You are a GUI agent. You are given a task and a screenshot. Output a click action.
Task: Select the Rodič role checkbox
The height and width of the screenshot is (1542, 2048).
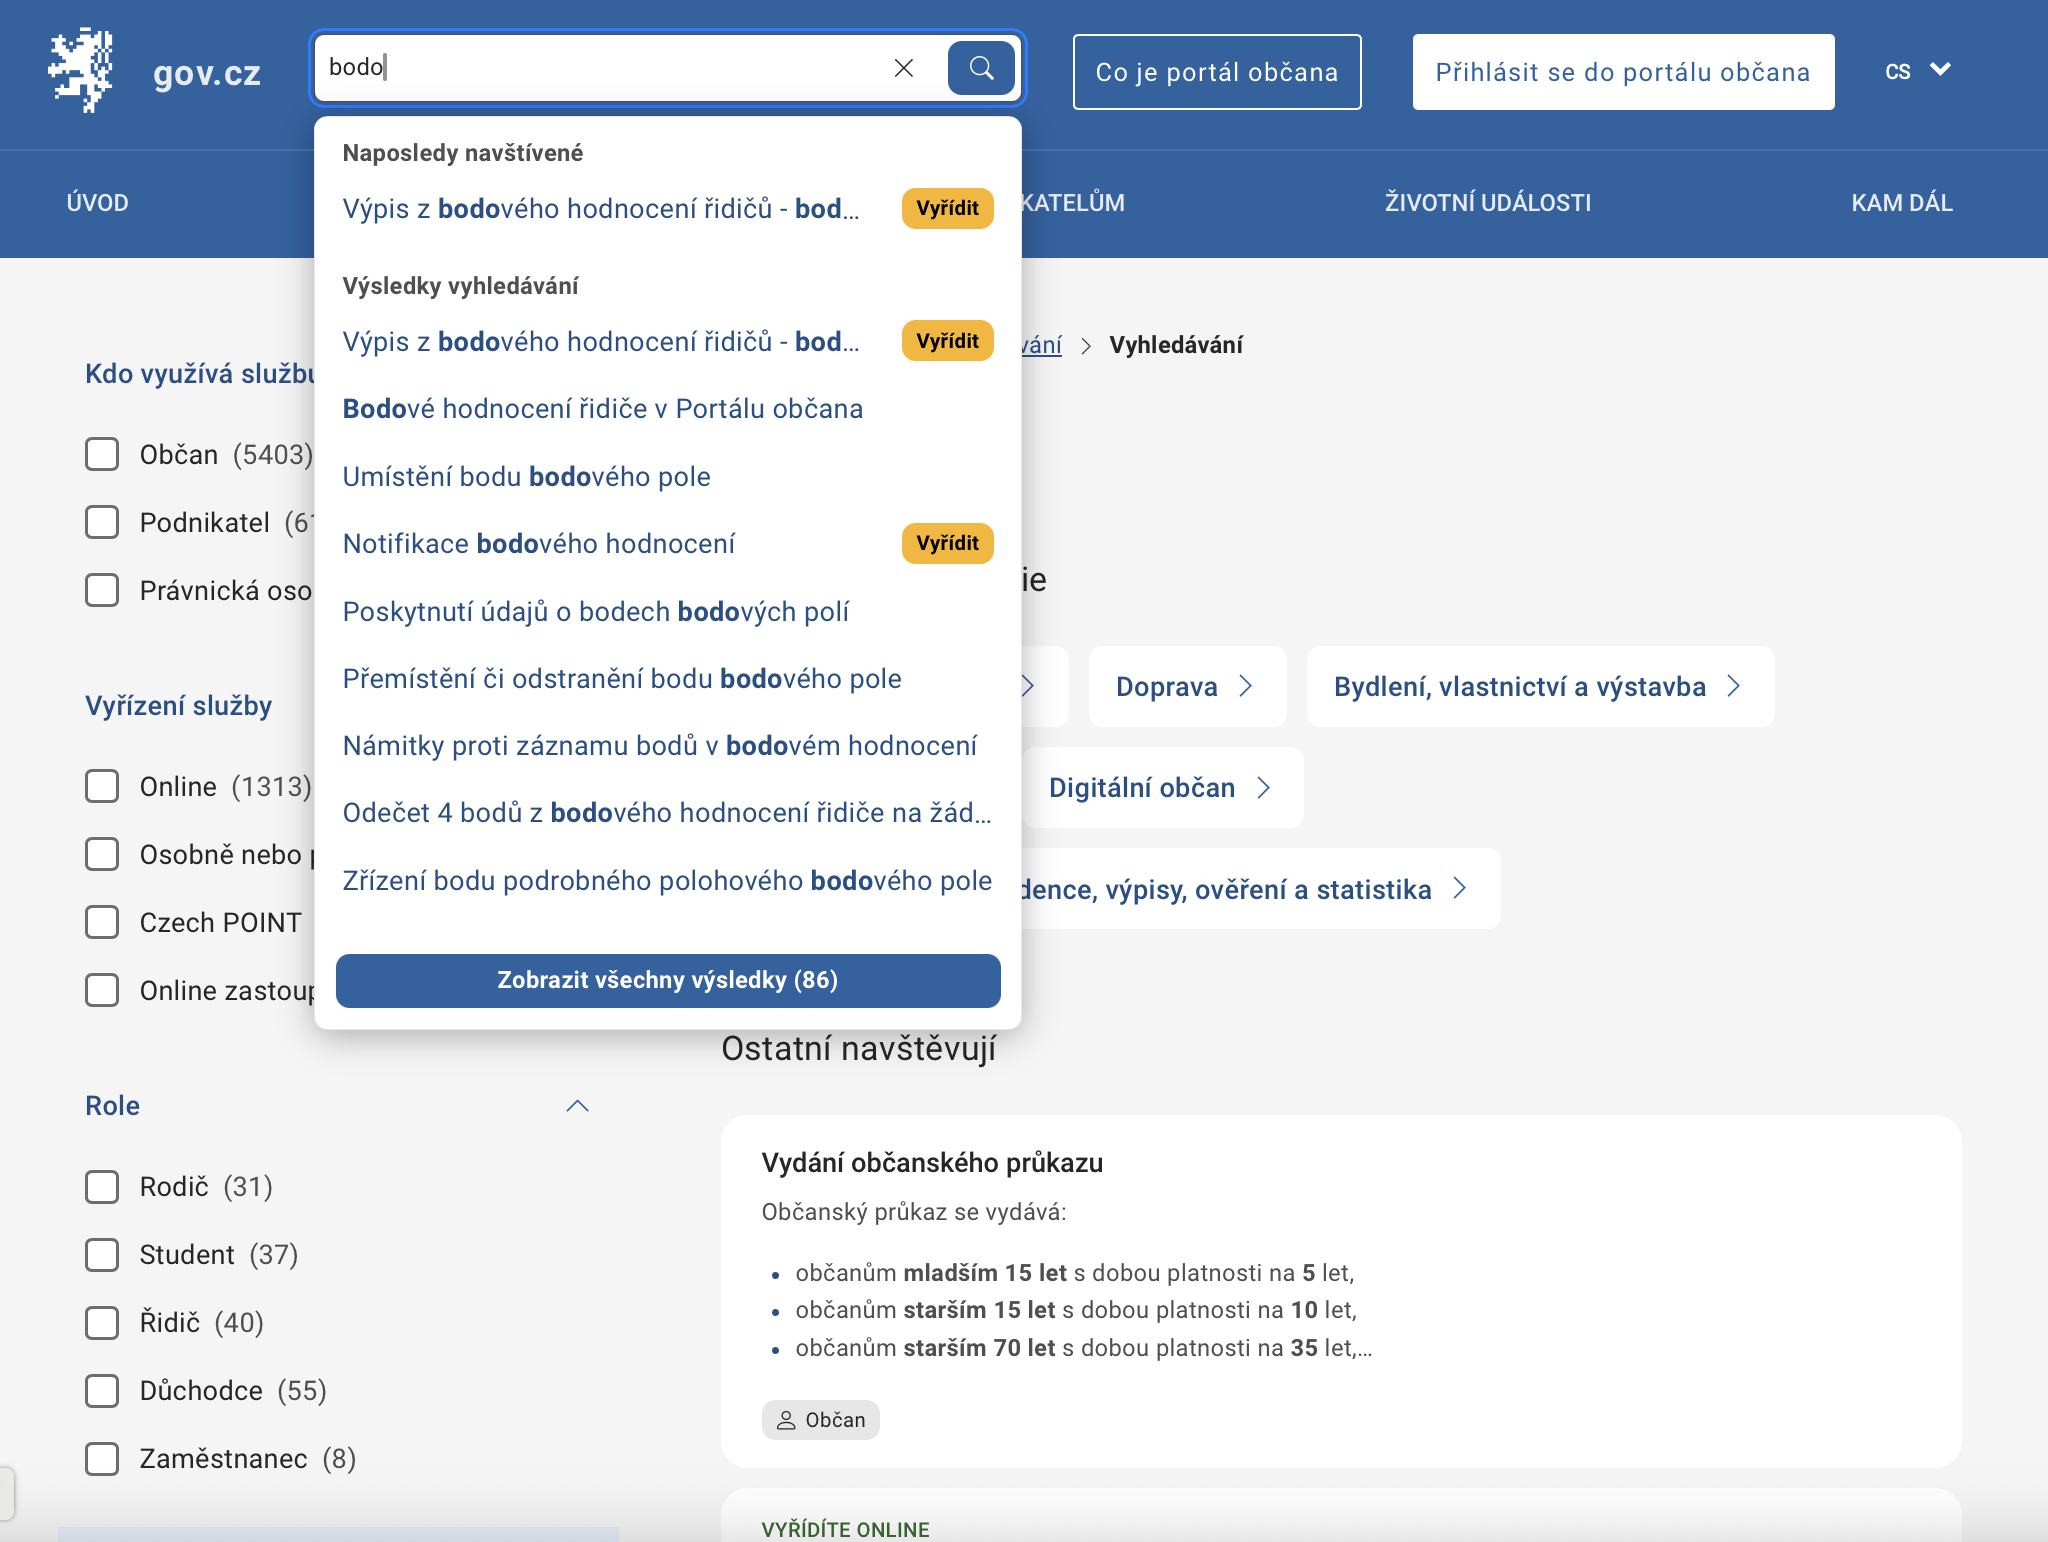102,1187
